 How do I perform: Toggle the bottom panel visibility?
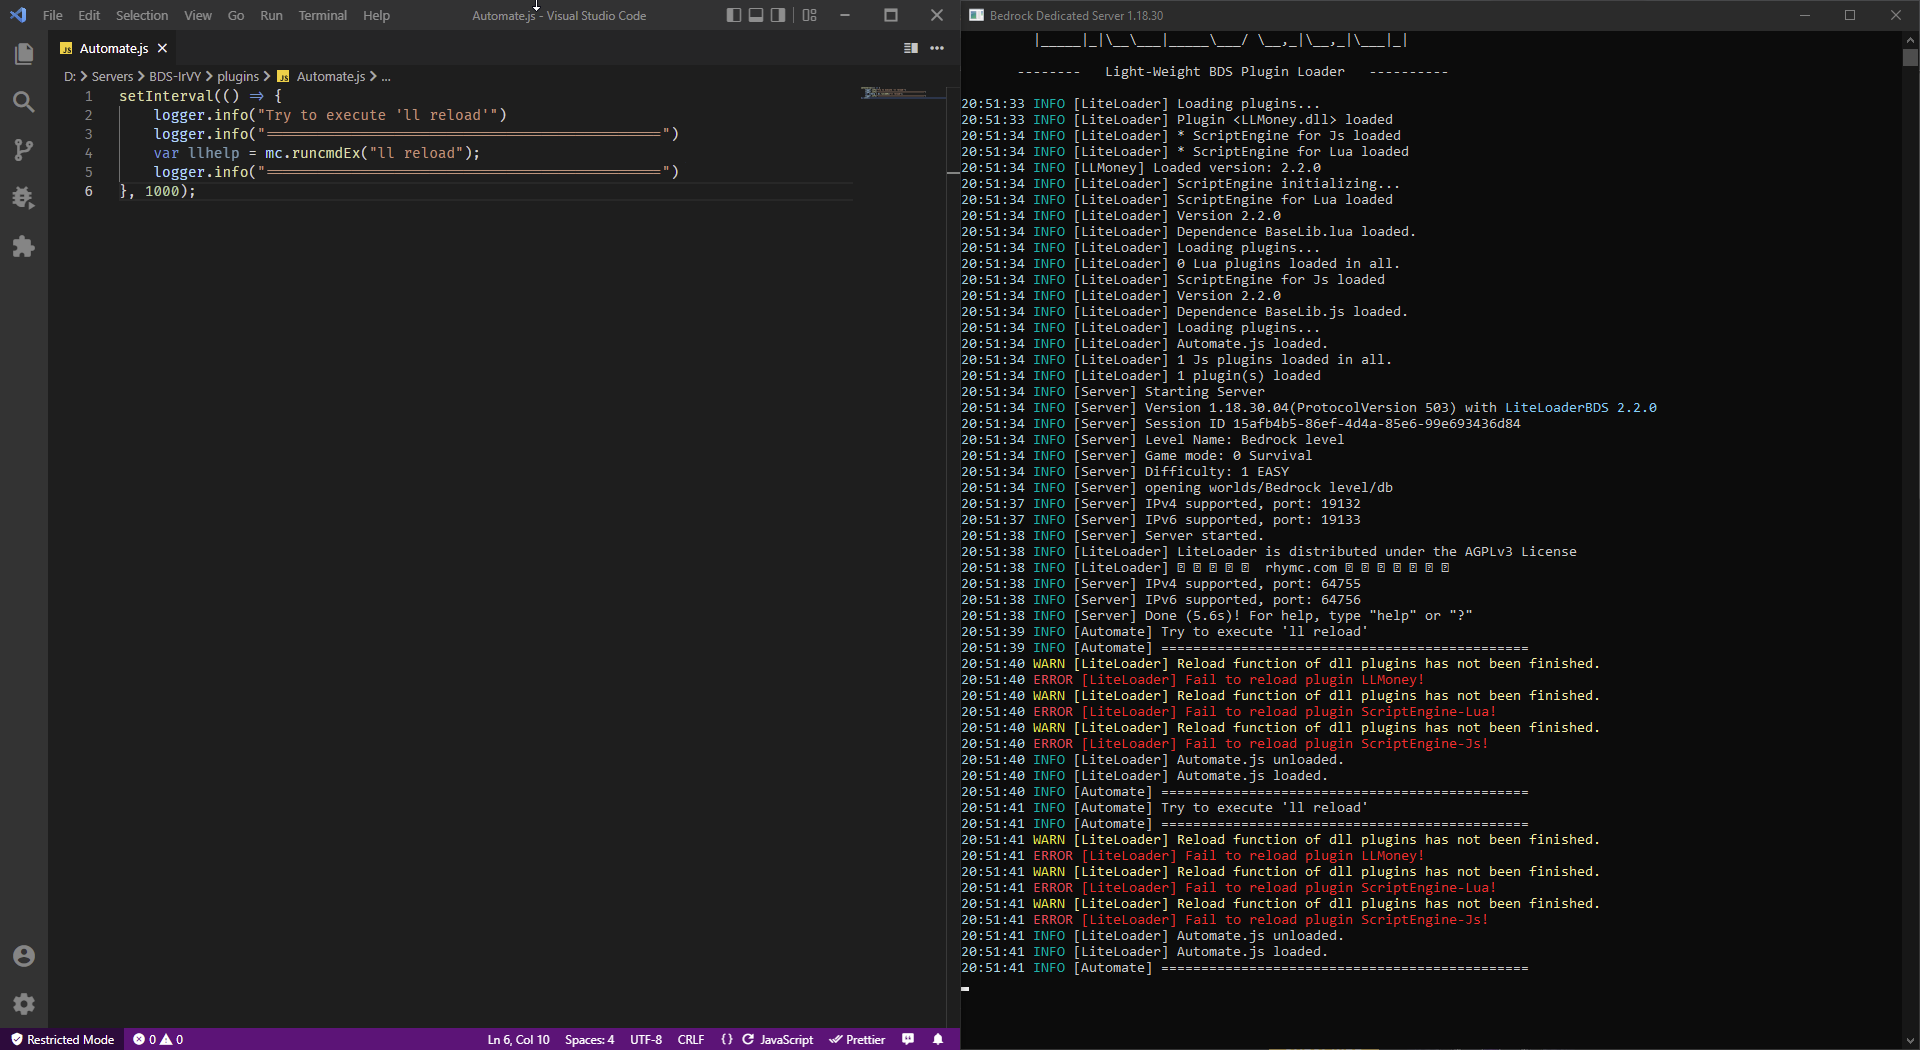tap(755, 15)
